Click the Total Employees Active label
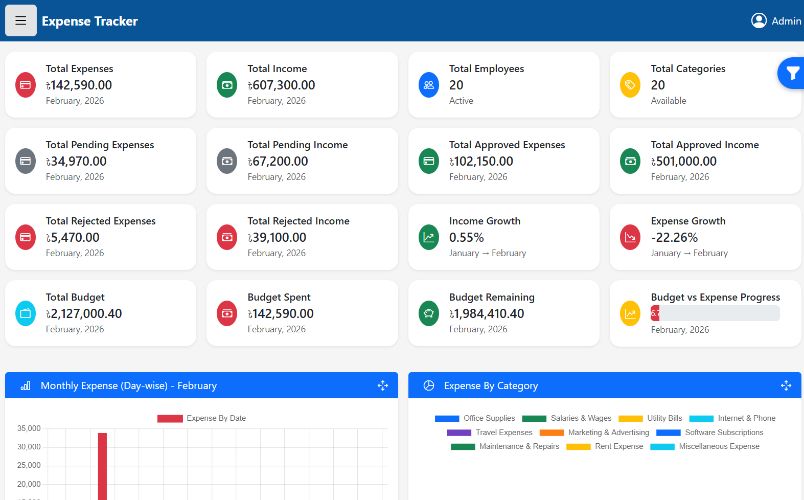804x500 pixels. point(461,101)
